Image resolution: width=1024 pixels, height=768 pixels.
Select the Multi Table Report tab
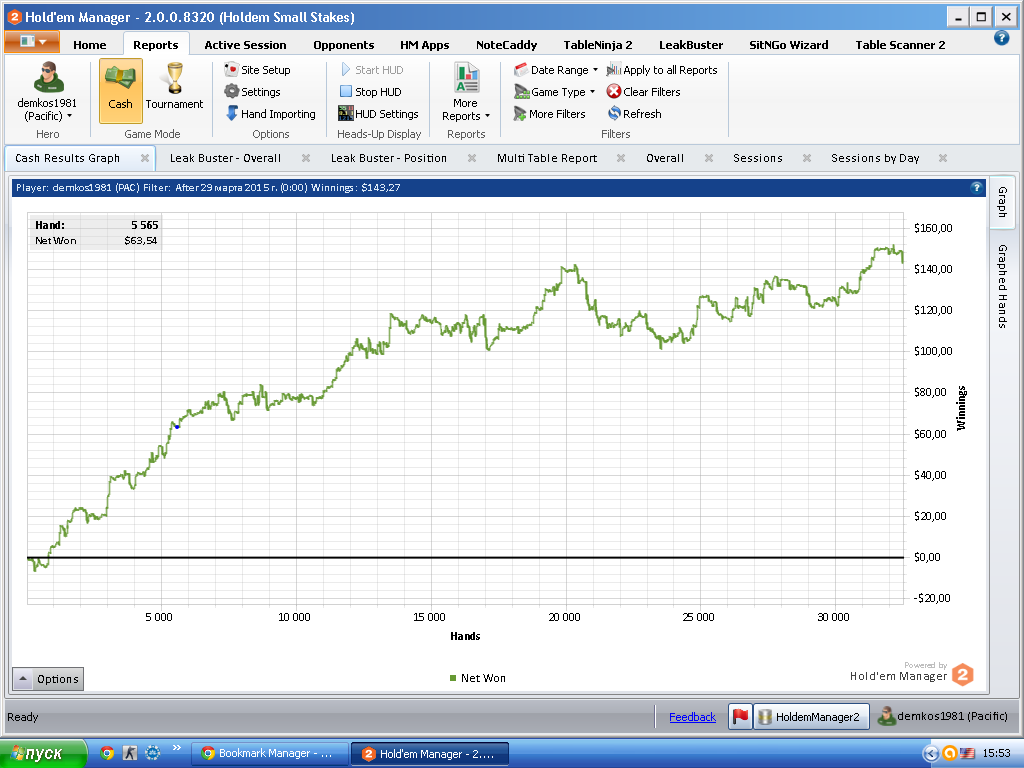coord(547,158)
